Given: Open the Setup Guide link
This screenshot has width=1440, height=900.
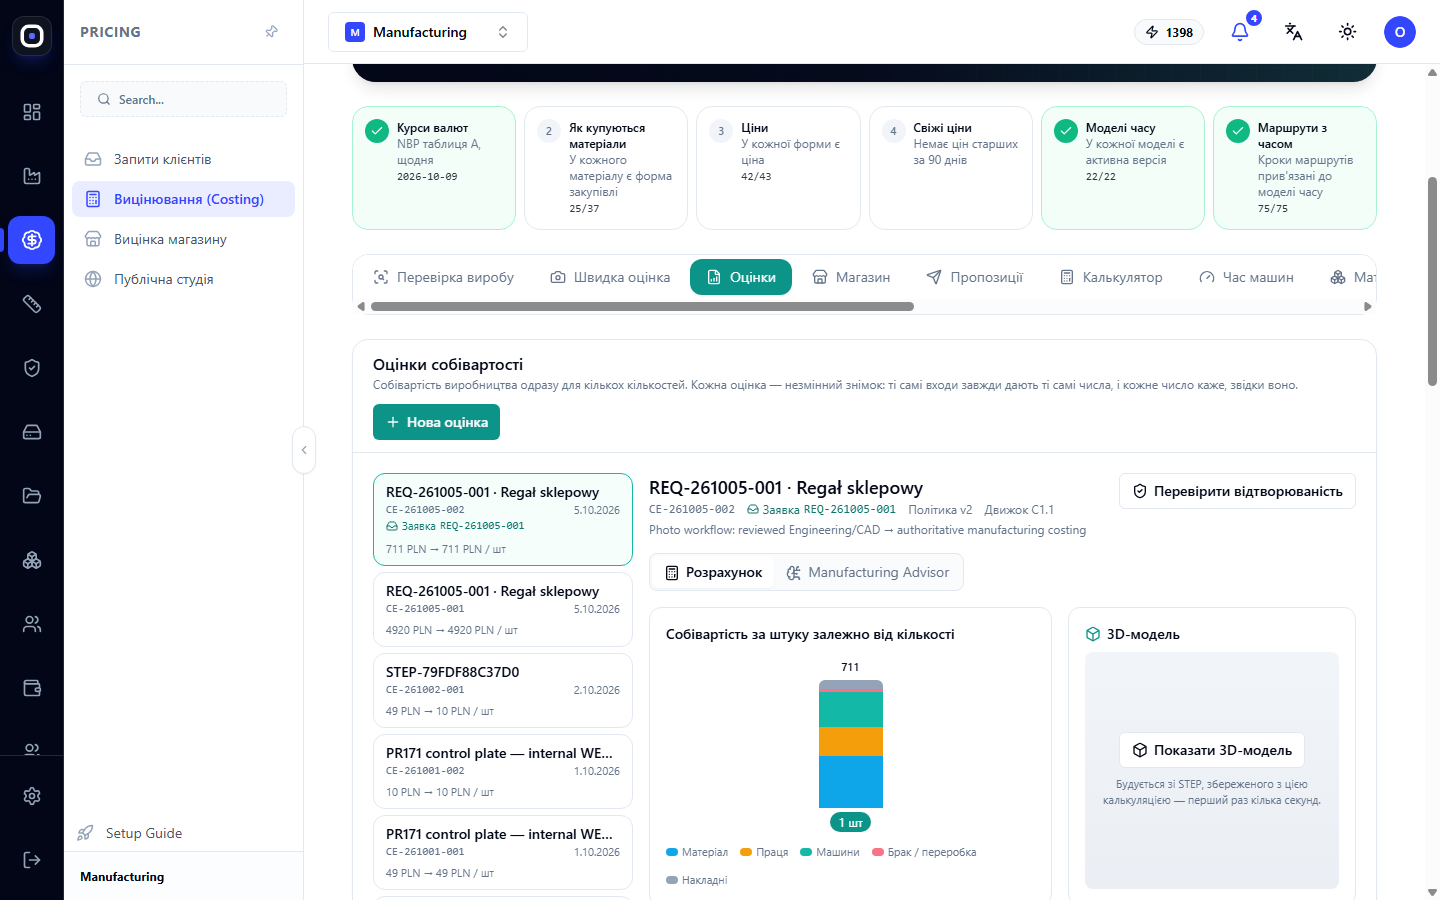Looking at the screenshot, I should tap(130, 833).
